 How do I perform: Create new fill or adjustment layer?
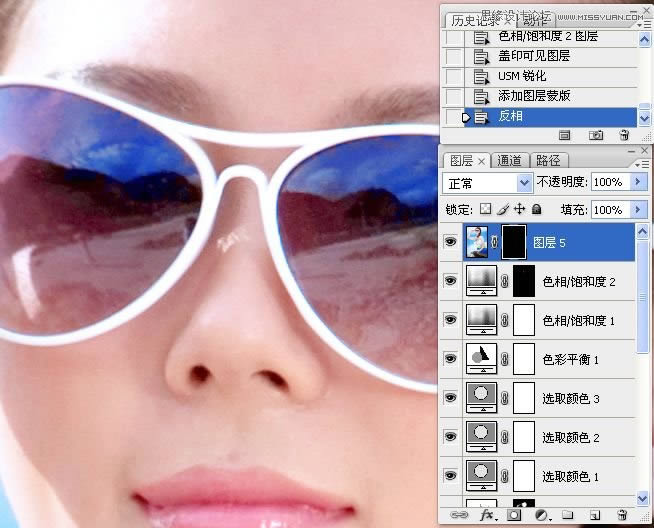pos(541,515)
